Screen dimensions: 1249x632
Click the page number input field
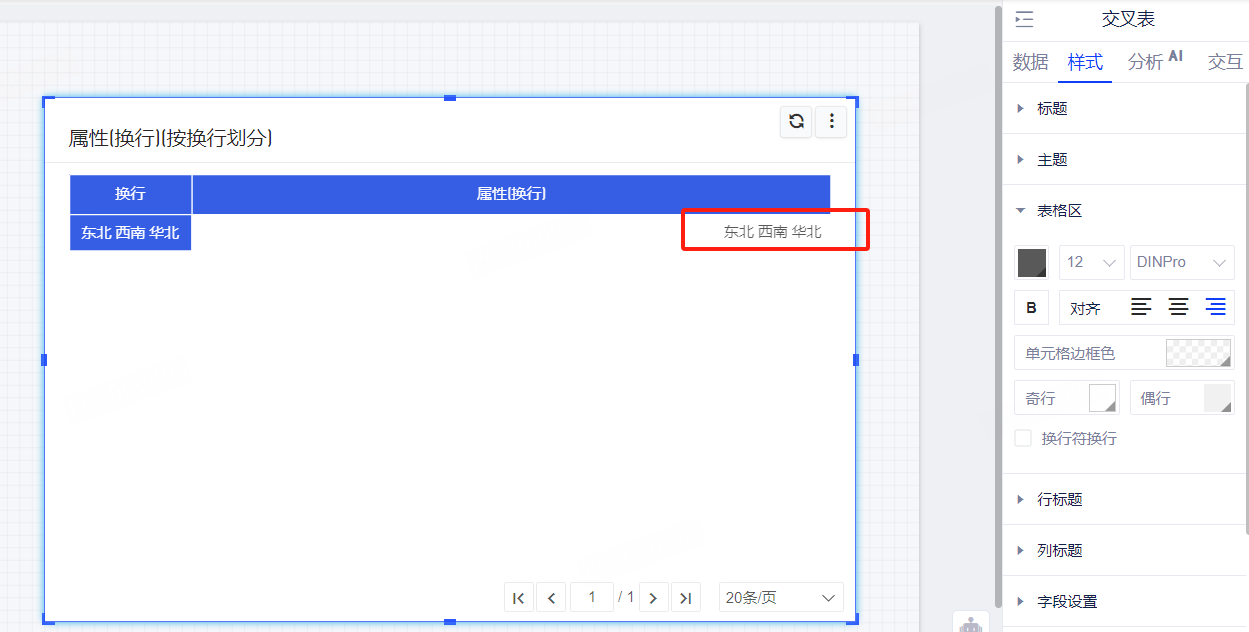click(x=592, y=597)
